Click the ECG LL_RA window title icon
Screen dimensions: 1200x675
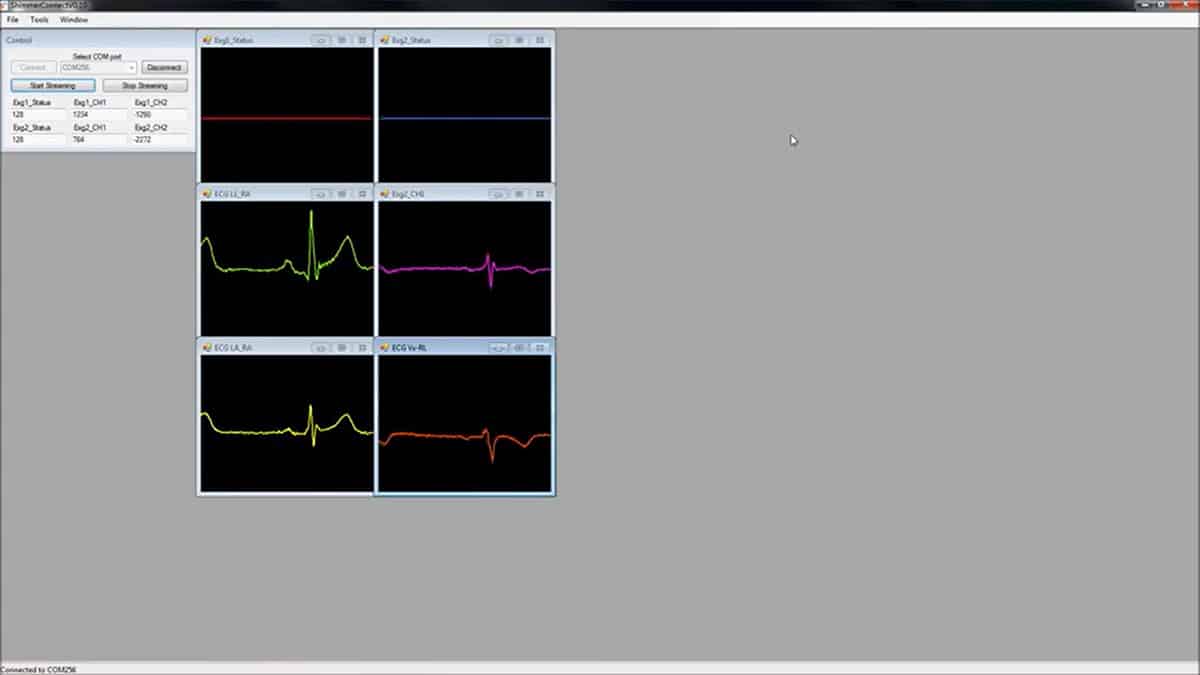coord(207,194)
